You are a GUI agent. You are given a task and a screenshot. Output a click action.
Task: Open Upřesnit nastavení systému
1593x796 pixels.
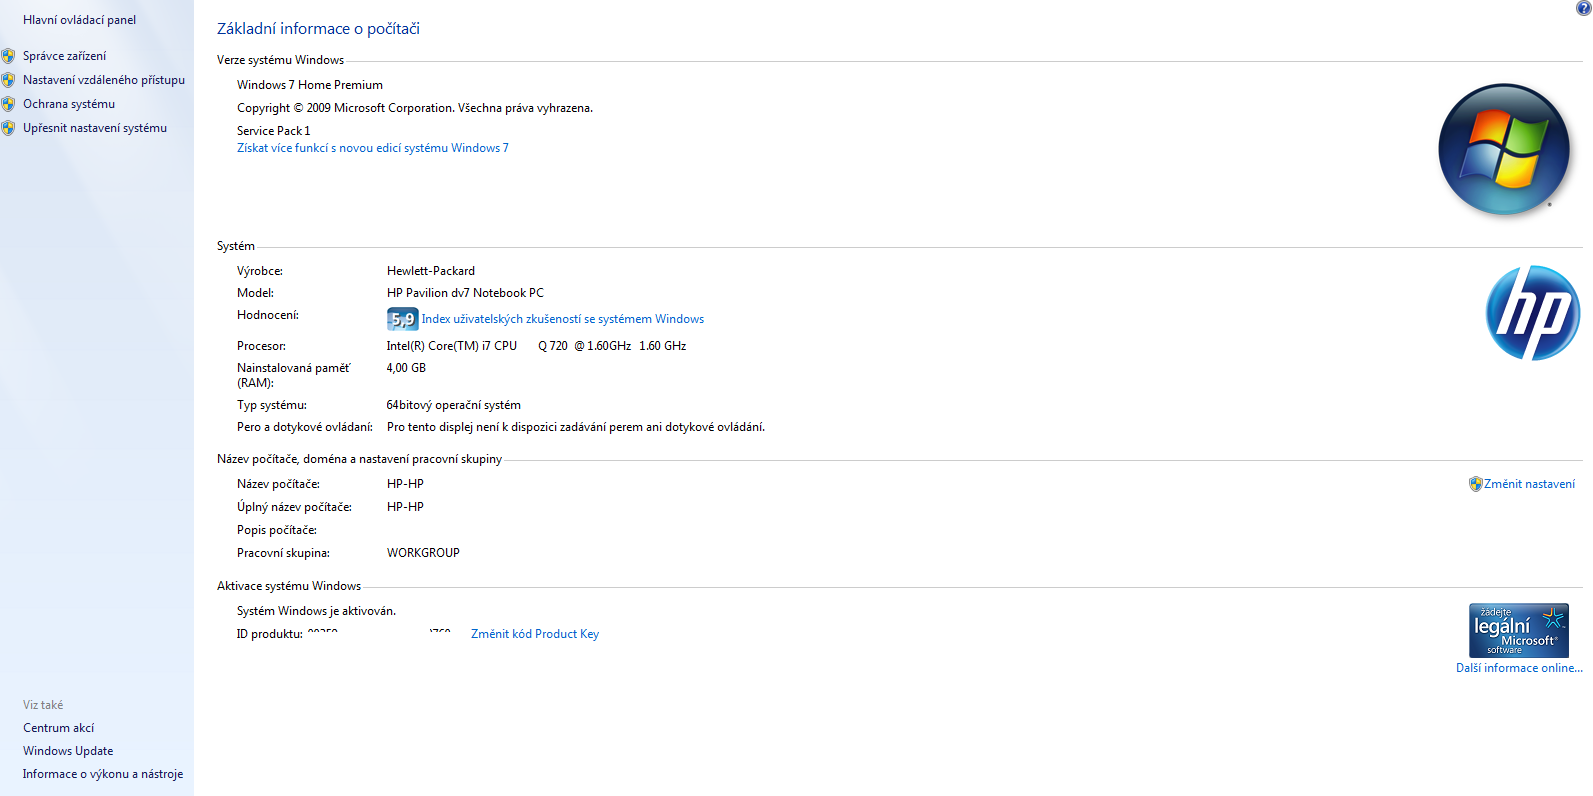(x=95, y=128)
